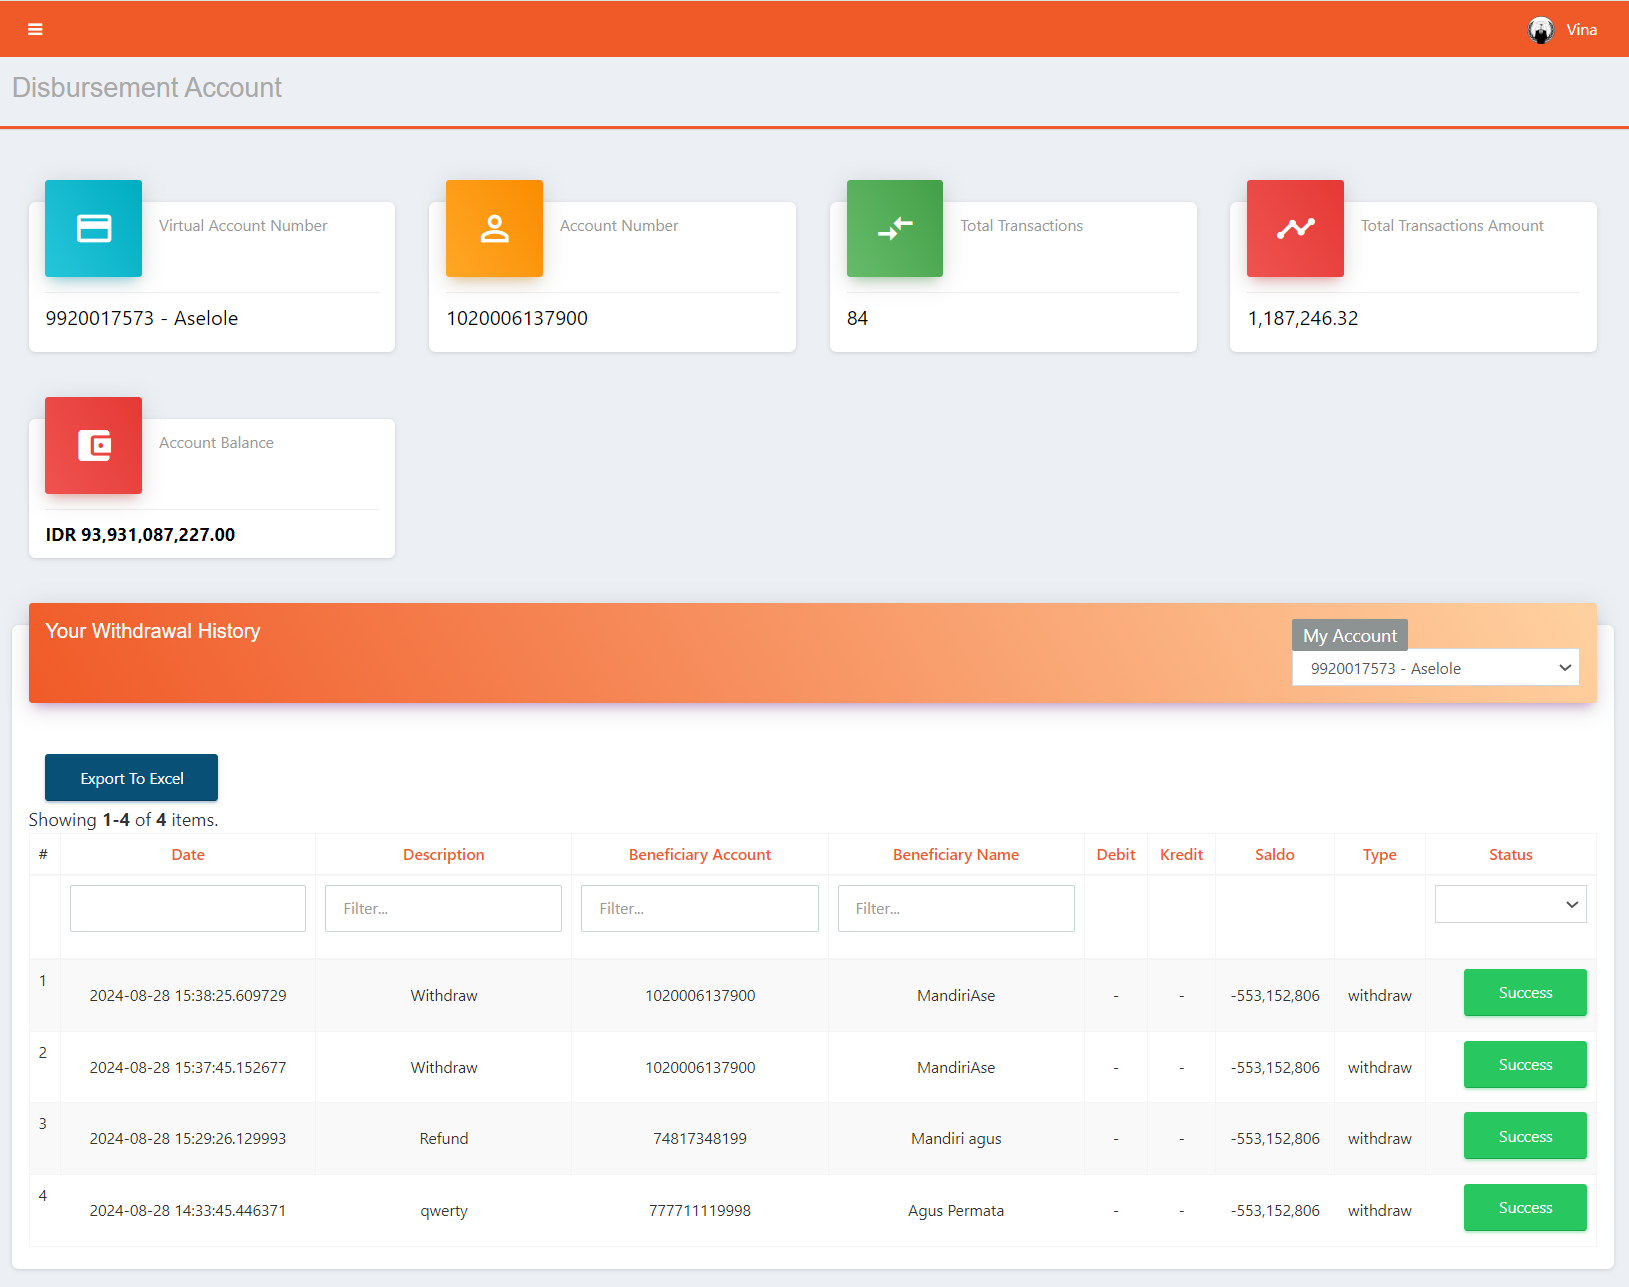This screenshot has width=1629, height=1287.
Task: Open the hamburger sidebar menu
Action: point(35,29)
